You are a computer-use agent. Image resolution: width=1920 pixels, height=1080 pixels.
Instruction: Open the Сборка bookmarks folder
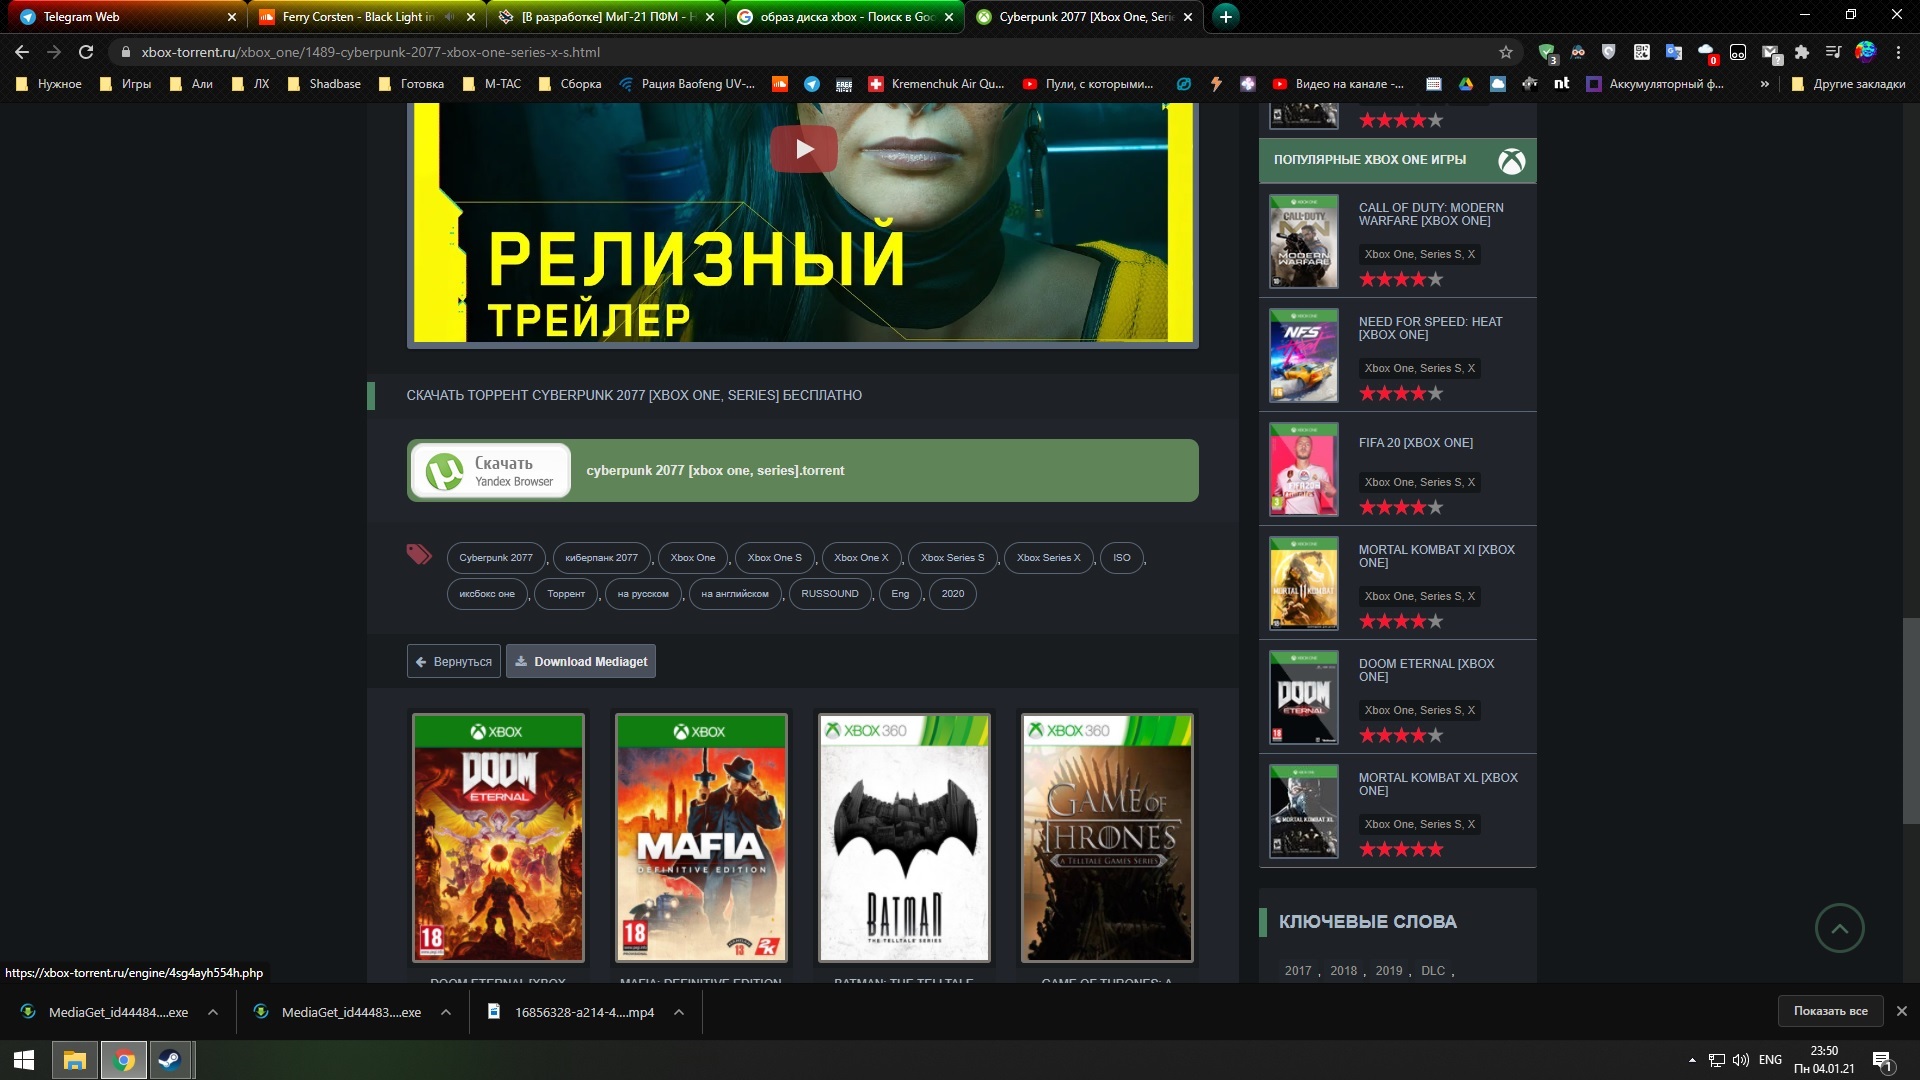point(570,84)
